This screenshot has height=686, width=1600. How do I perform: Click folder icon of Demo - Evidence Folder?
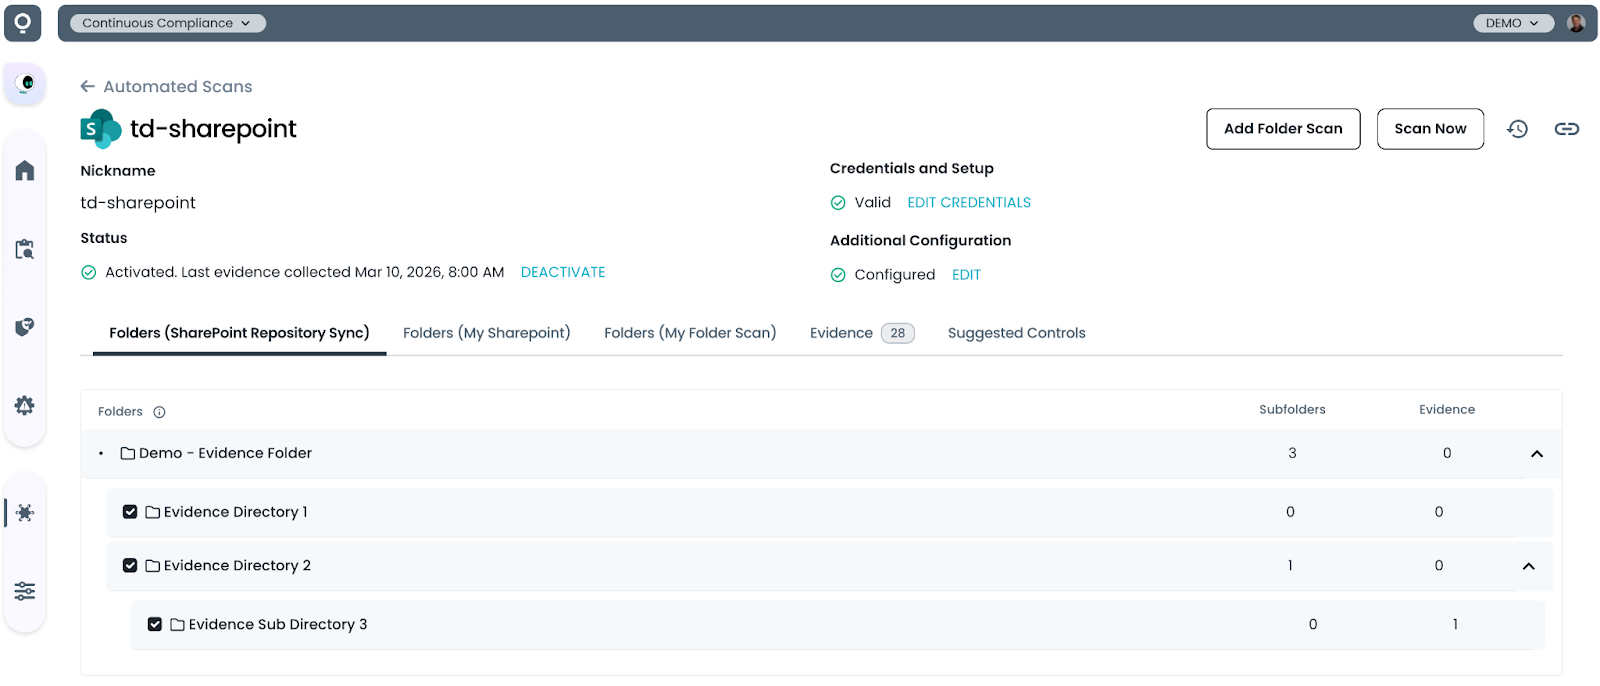pos(128,454)
